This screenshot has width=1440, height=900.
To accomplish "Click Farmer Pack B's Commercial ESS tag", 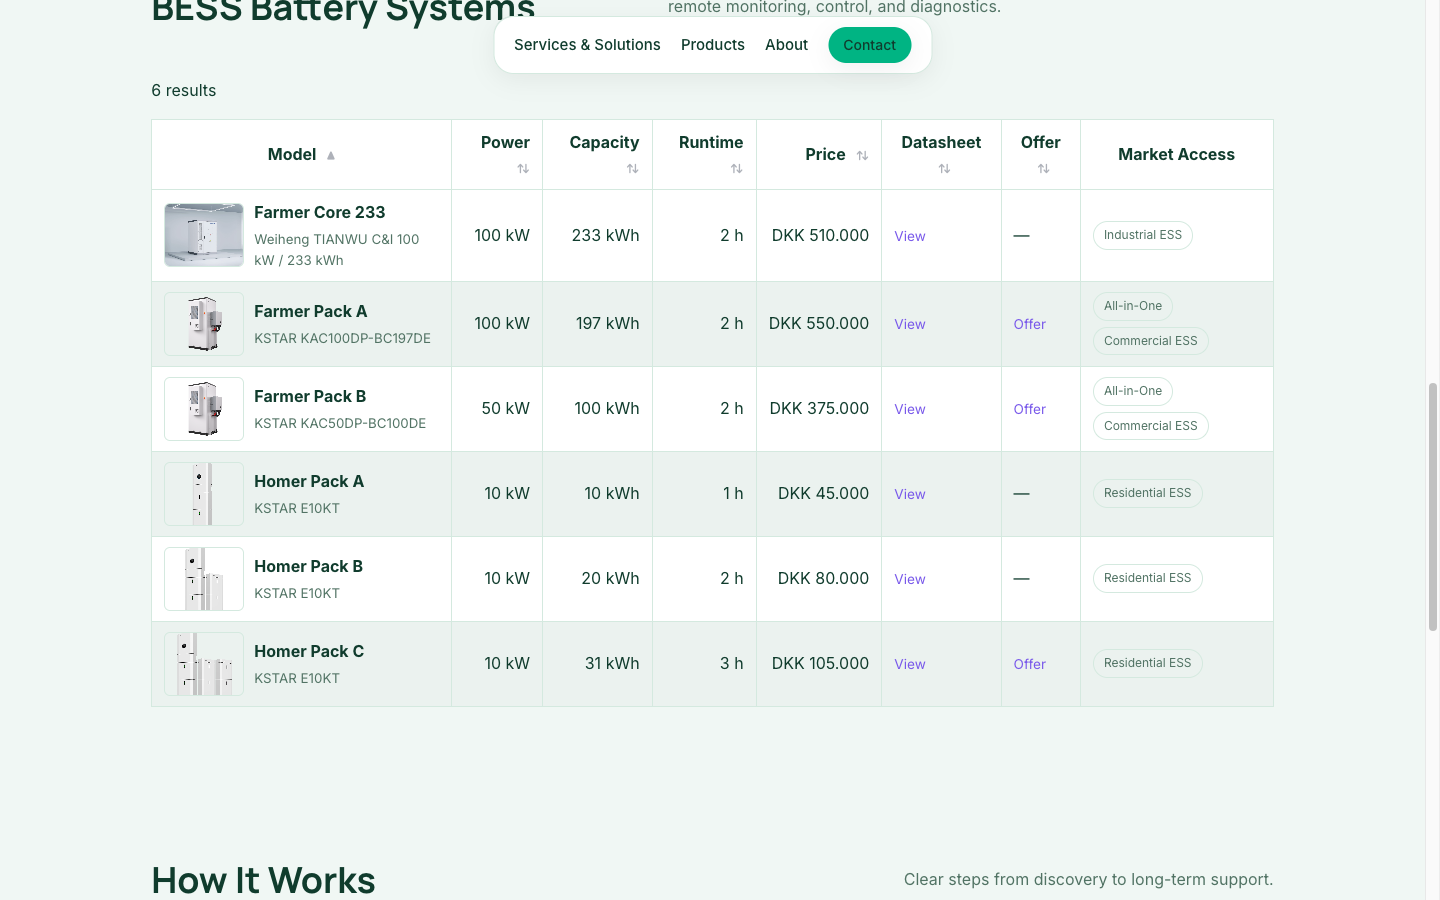I will pyautogui.click(x=1151, y=426).
